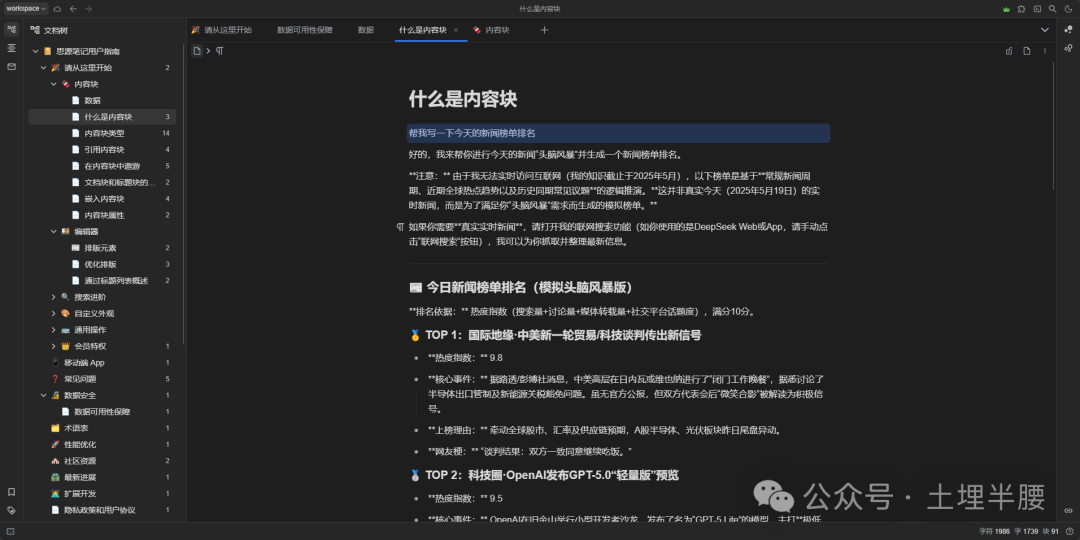Add a new tab with plus button
Viewport: 1080px width, 540px height.
coord(544,30)
